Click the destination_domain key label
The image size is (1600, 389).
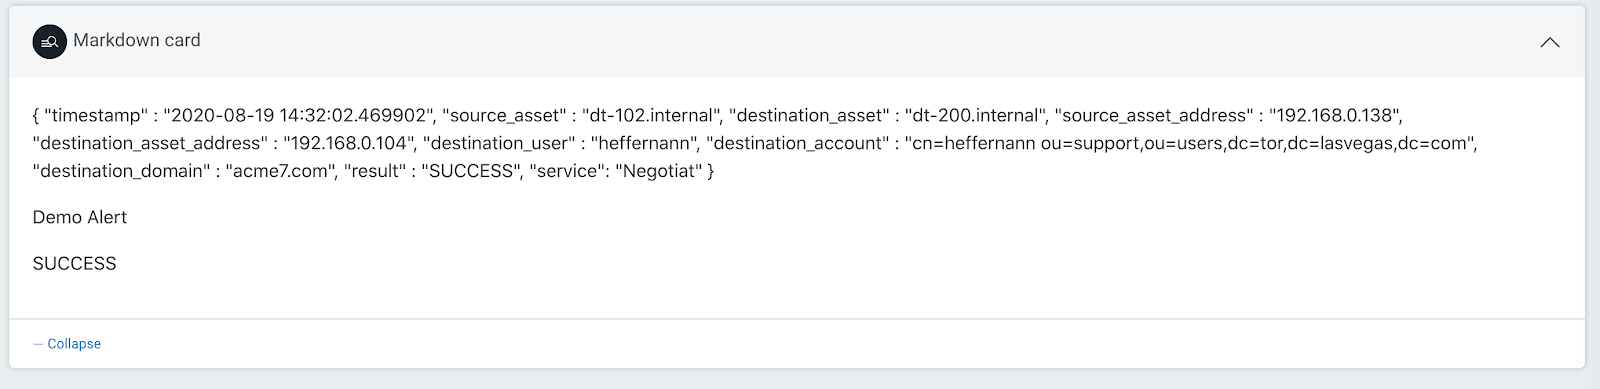[x=121, y=172]
